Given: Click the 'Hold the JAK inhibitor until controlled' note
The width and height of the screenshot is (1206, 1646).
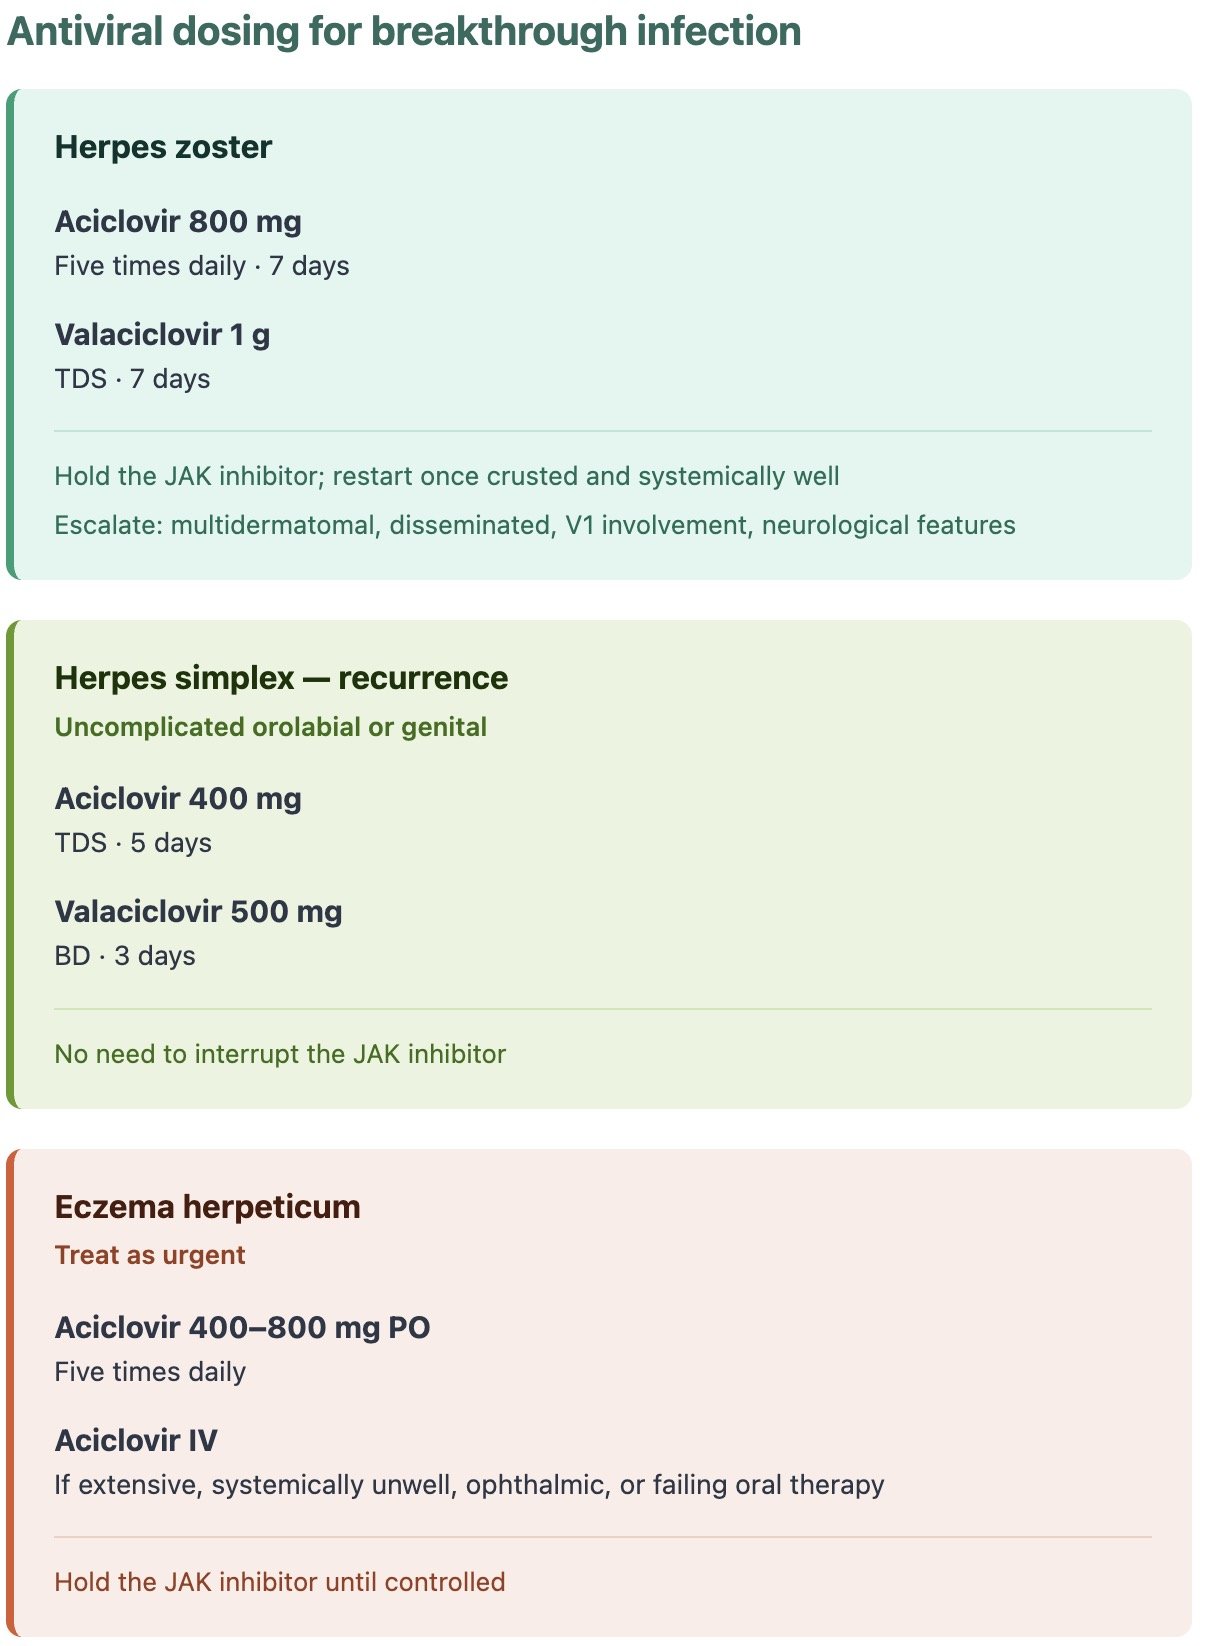Looking at the screenshot, I should tap(280, 1582).
